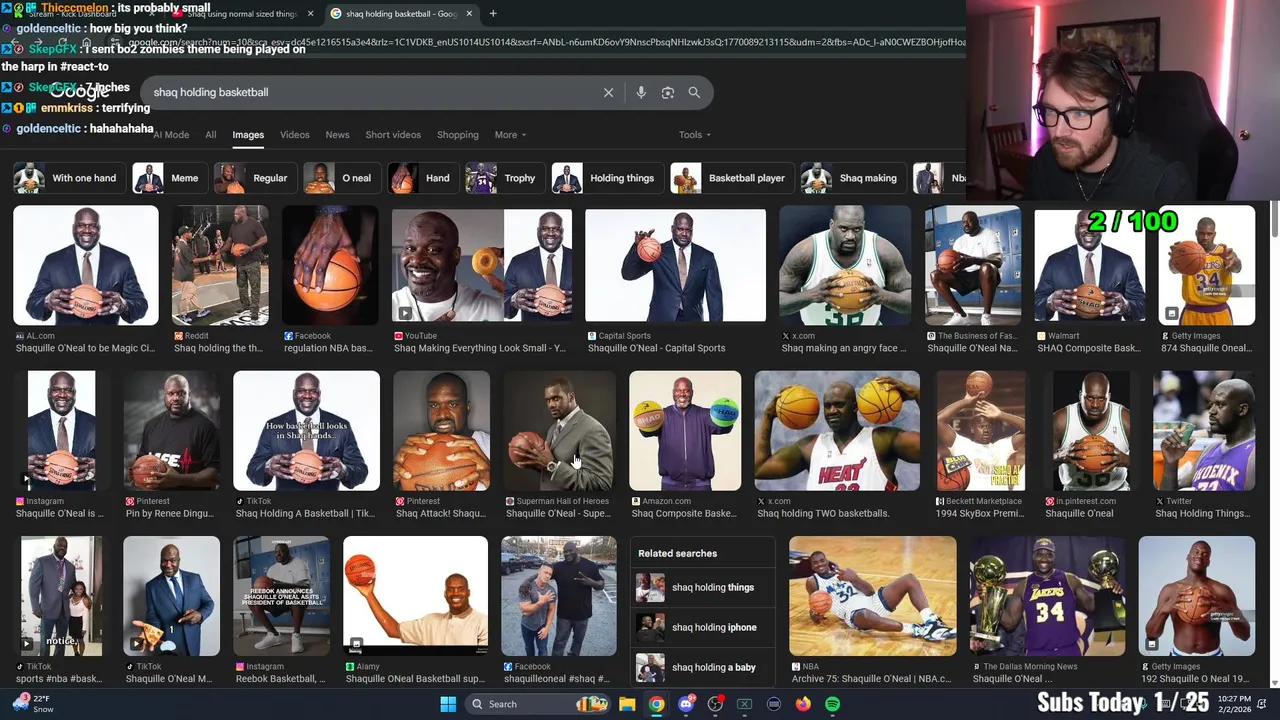Open the clock showing 10:27 PM
The width and height of the screenshot is (1280, 720).
[x=1235, y=704]
